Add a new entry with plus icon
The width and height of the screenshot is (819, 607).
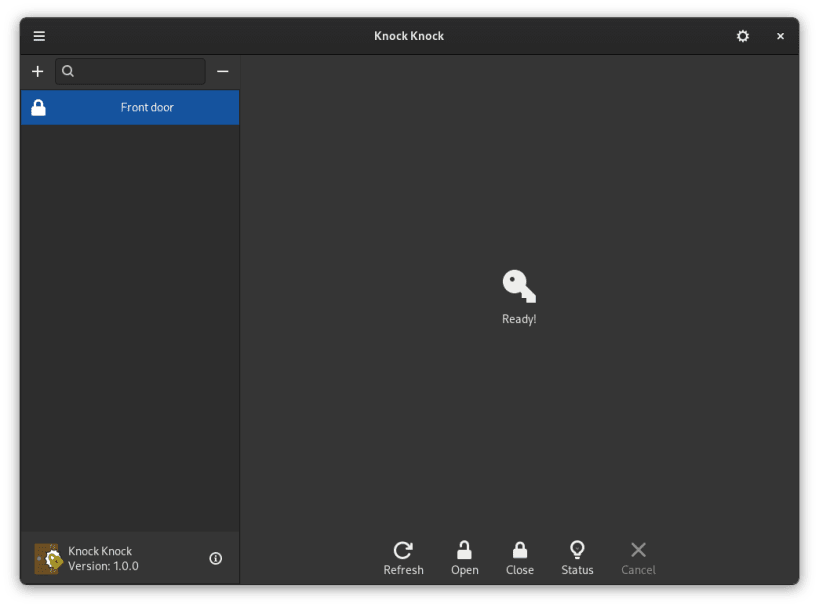(x=38, y=72)
